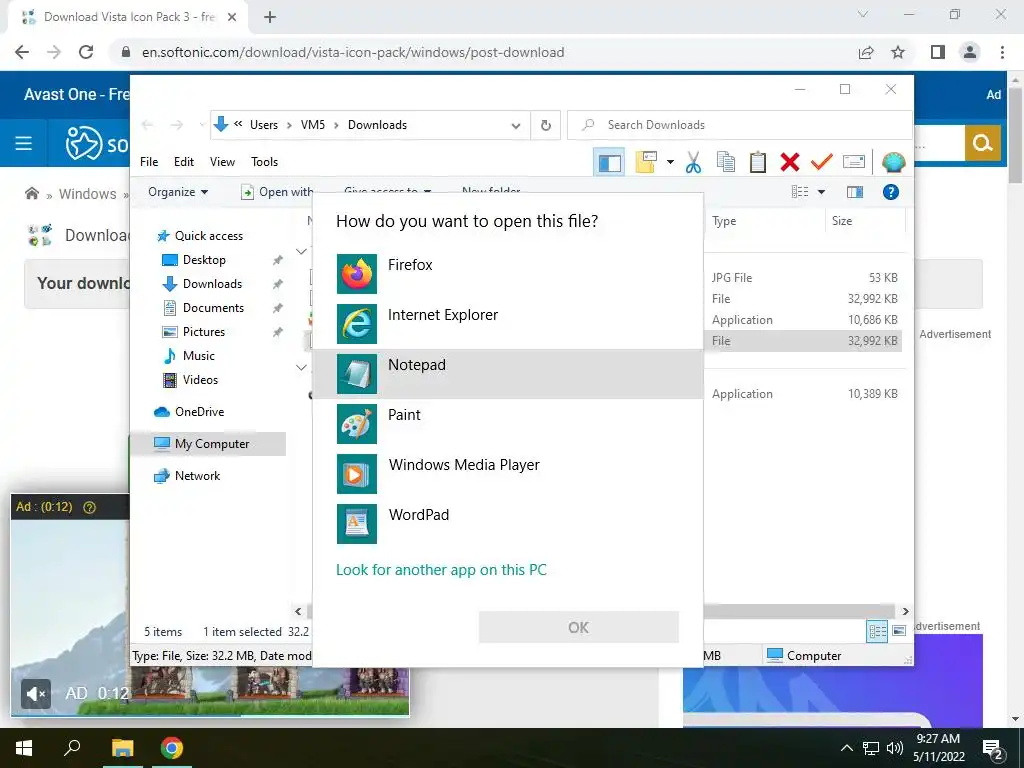Choose WordPad to open this file
The height and width of the screenshot is (768, 1024).
click(507, 524)
